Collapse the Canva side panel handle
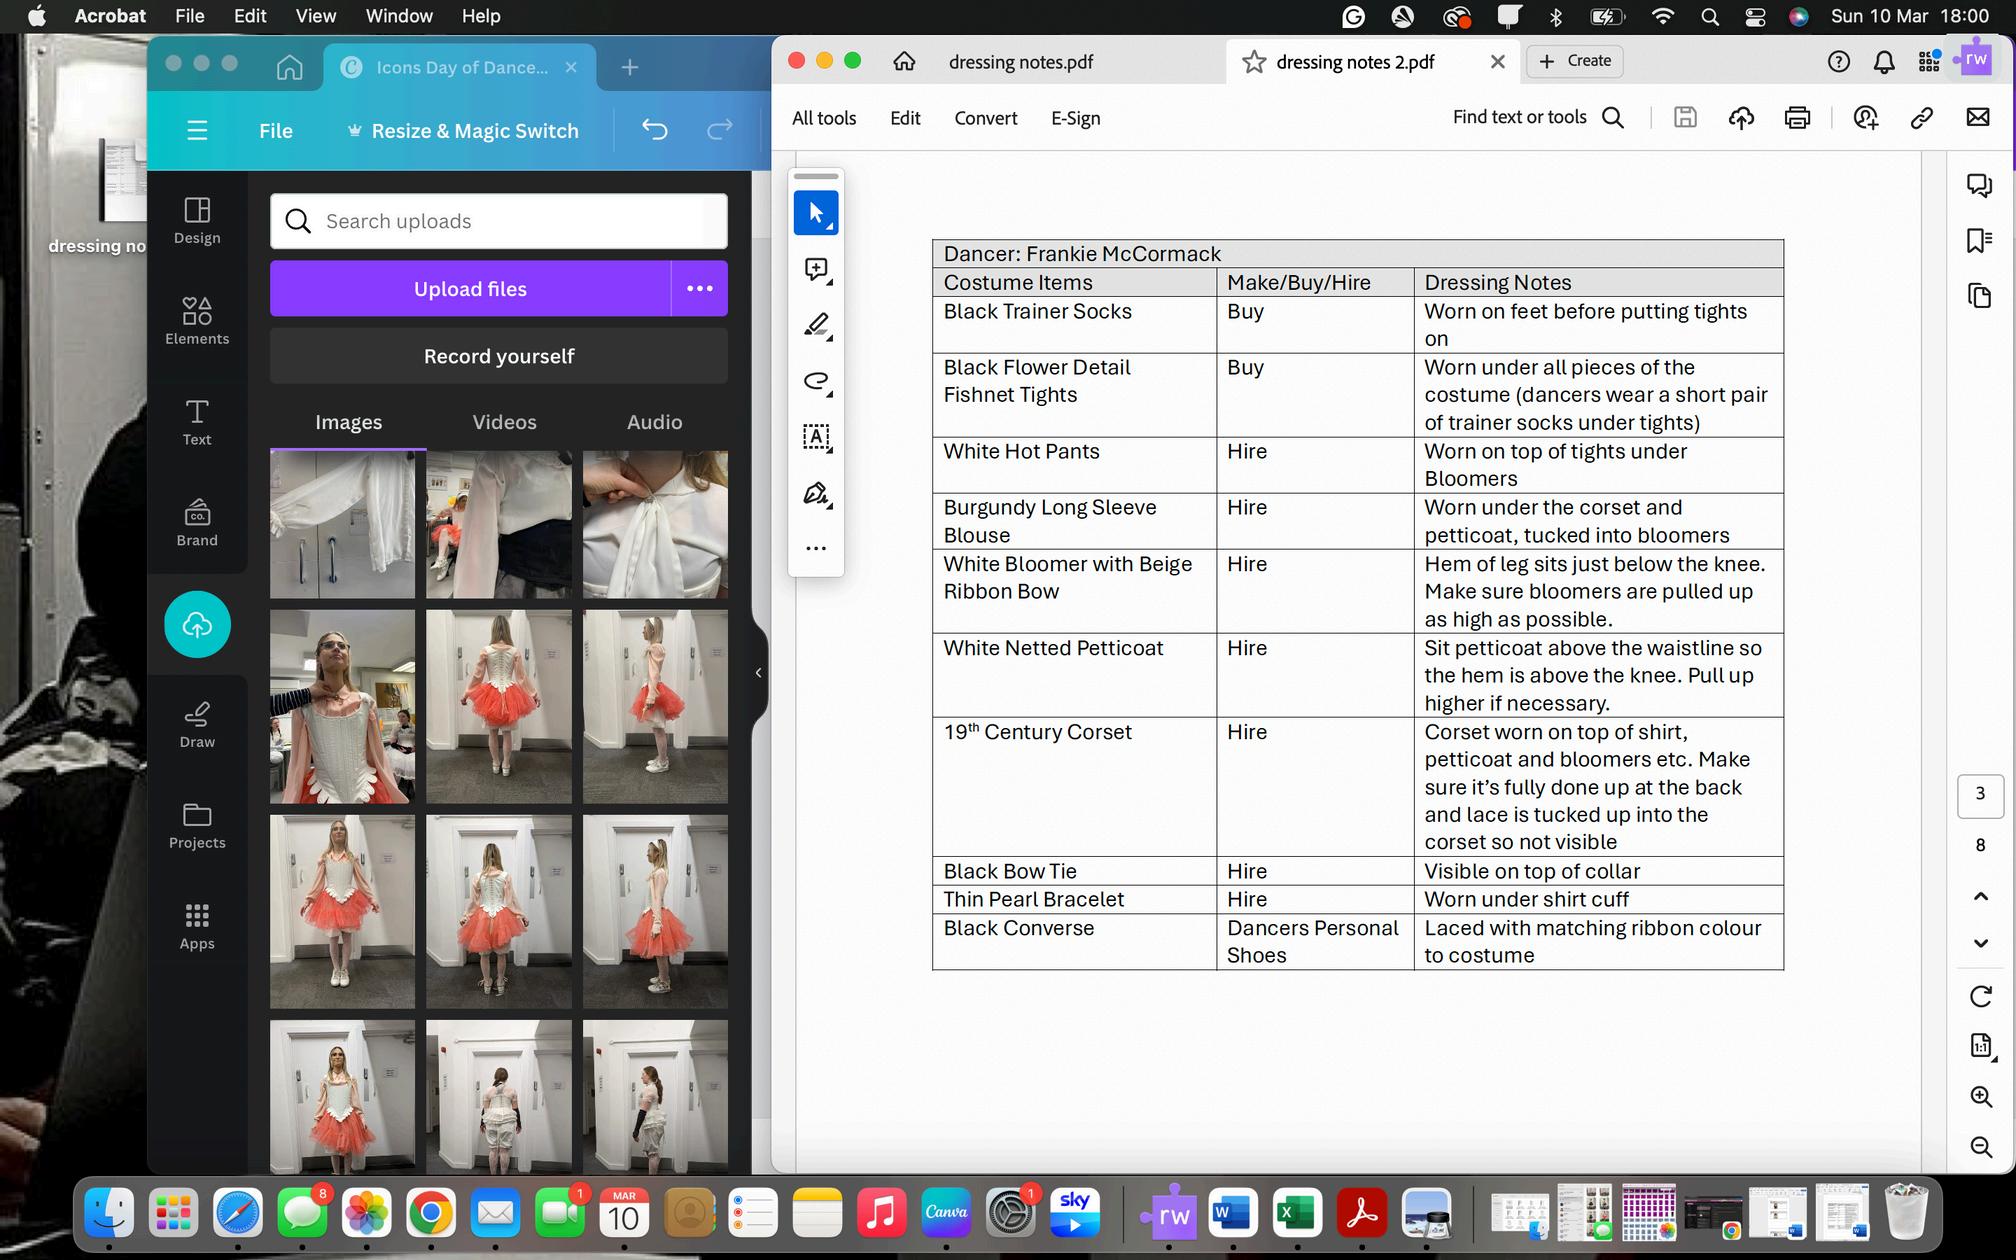Image resolution: width=2016 pixels, height=1260 pixels. [x=758, y=673]
